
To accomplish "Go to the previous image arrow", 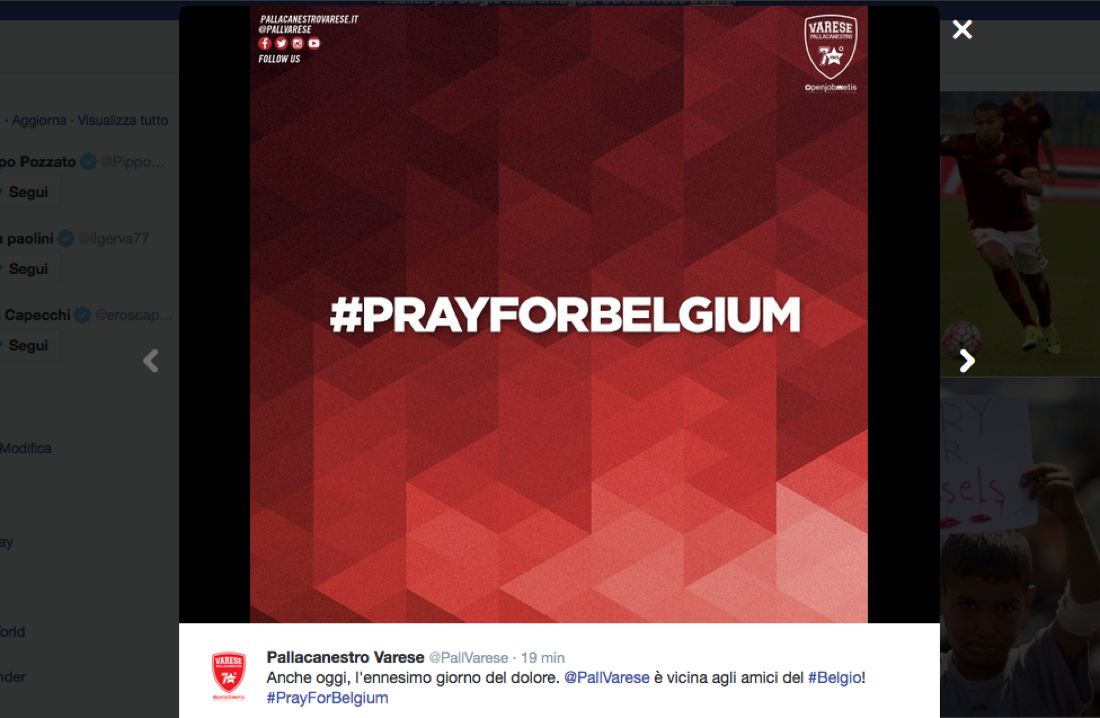I will [151, 361].
